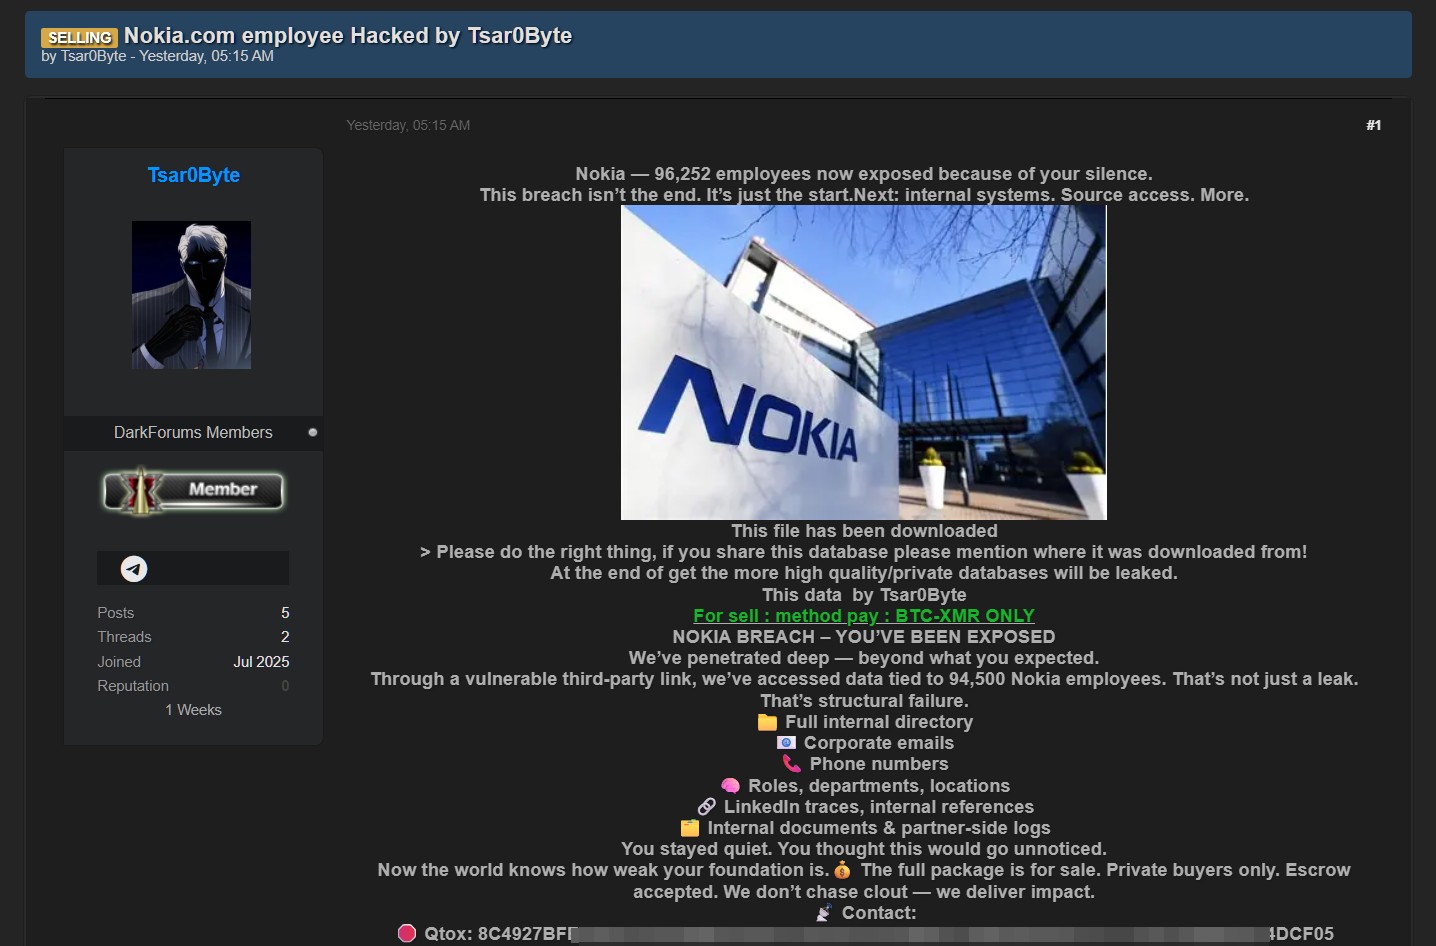
Task: Open the green BTC-XMR ONLY payment link
Action: (x=863, y=615)
